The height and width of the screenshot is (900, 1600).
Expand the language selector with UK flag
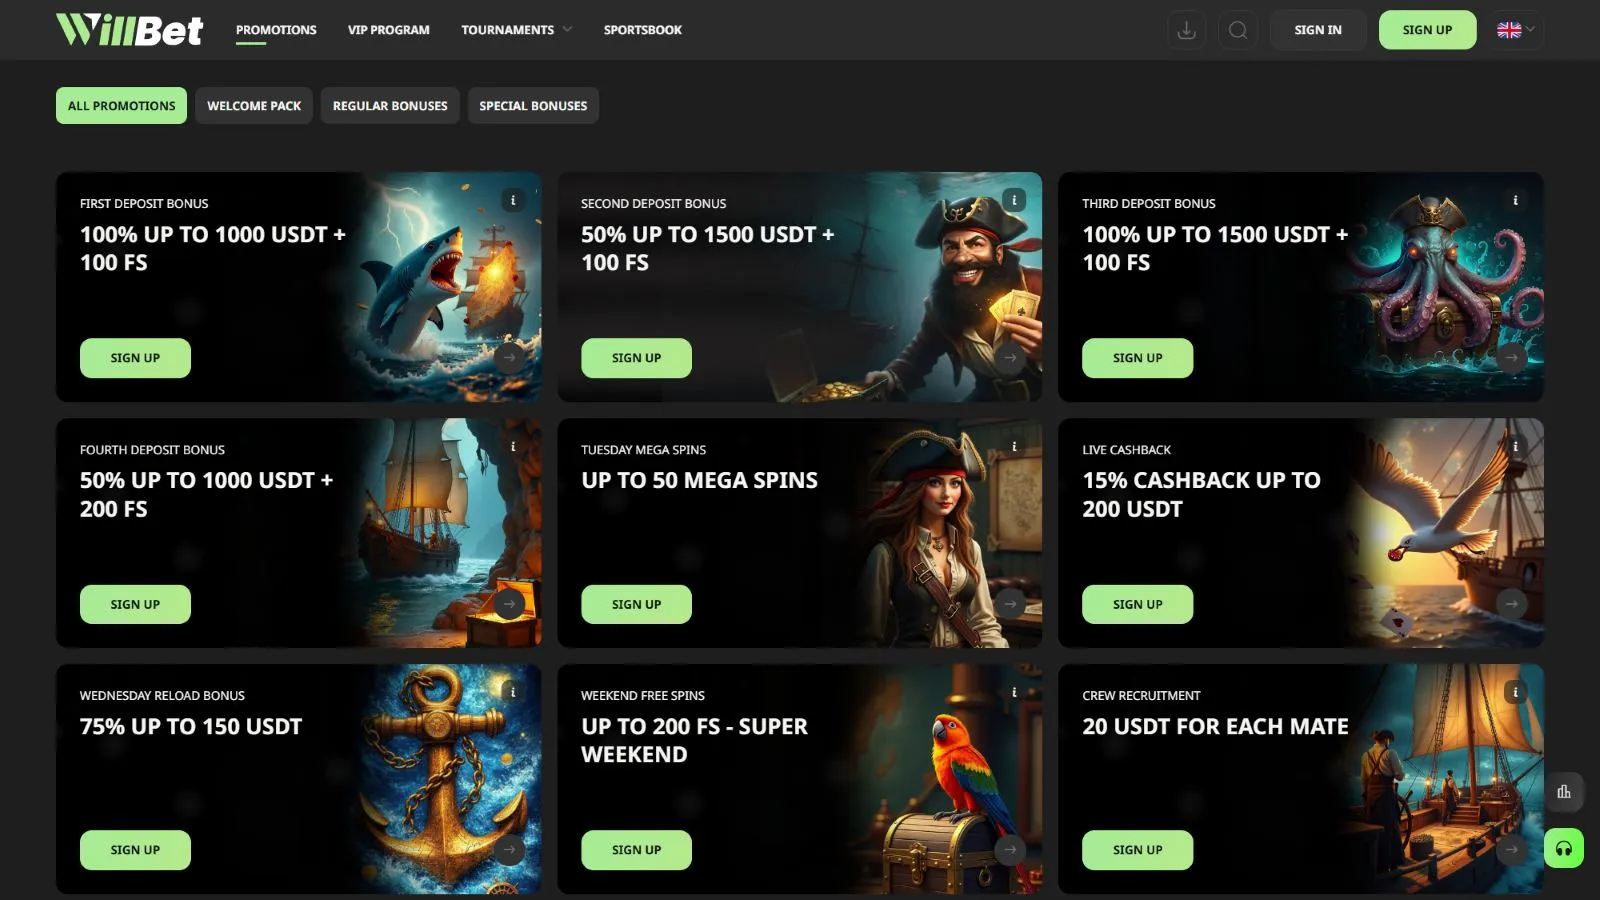click(1516, 30)
